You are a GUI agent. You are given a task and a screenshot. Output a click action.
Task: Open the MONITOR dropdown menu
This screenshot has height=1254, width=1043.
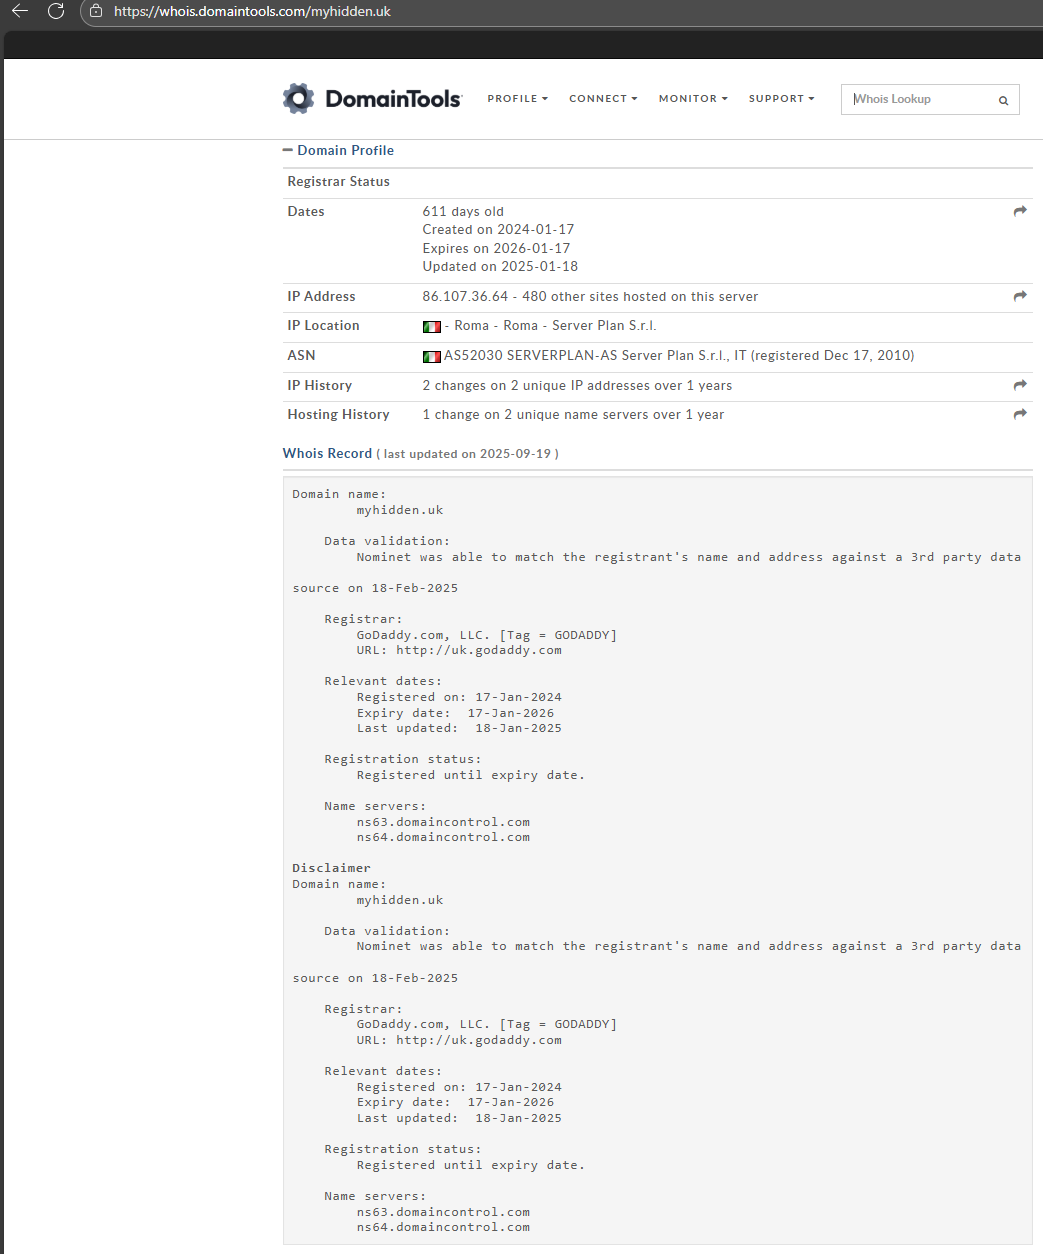pyautogui.click(x=693, y=99)
